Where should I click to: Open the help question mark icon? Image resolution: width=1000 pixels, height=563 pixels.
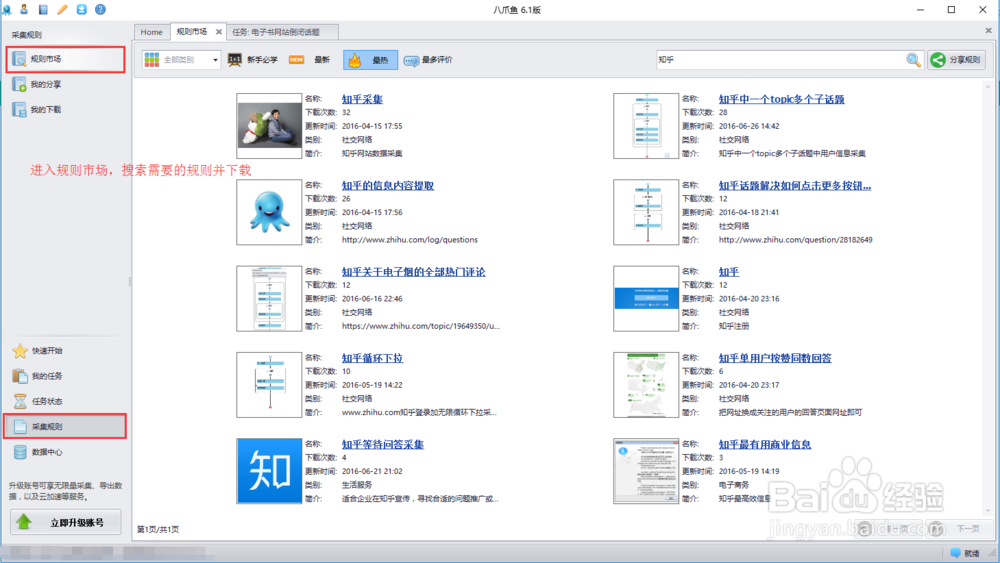pyautogui.click(x=100, y=9)
